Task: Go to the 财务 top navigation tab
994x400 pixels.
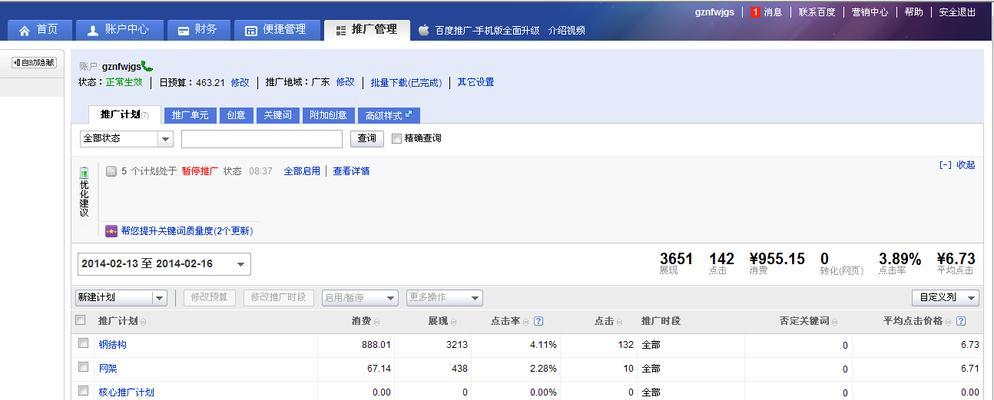Action: coord(197,30)
